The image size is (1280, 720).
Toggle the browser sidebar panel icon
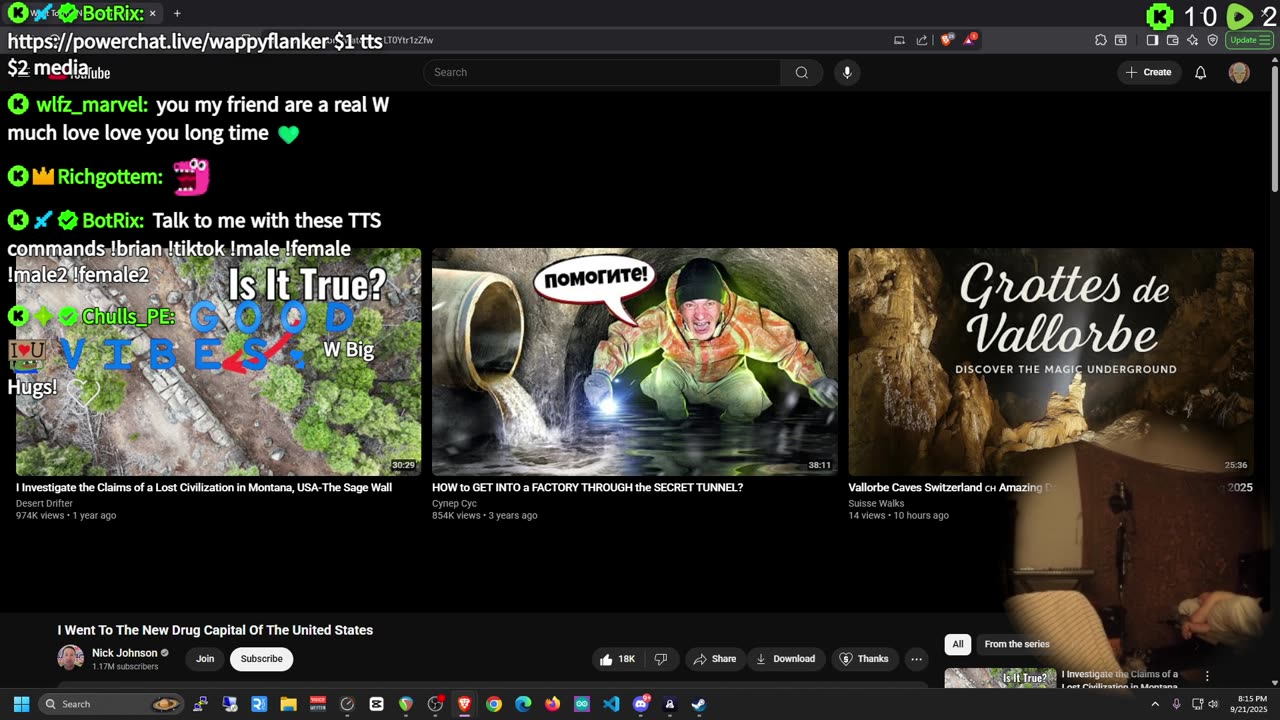(x=1152, y=40)
